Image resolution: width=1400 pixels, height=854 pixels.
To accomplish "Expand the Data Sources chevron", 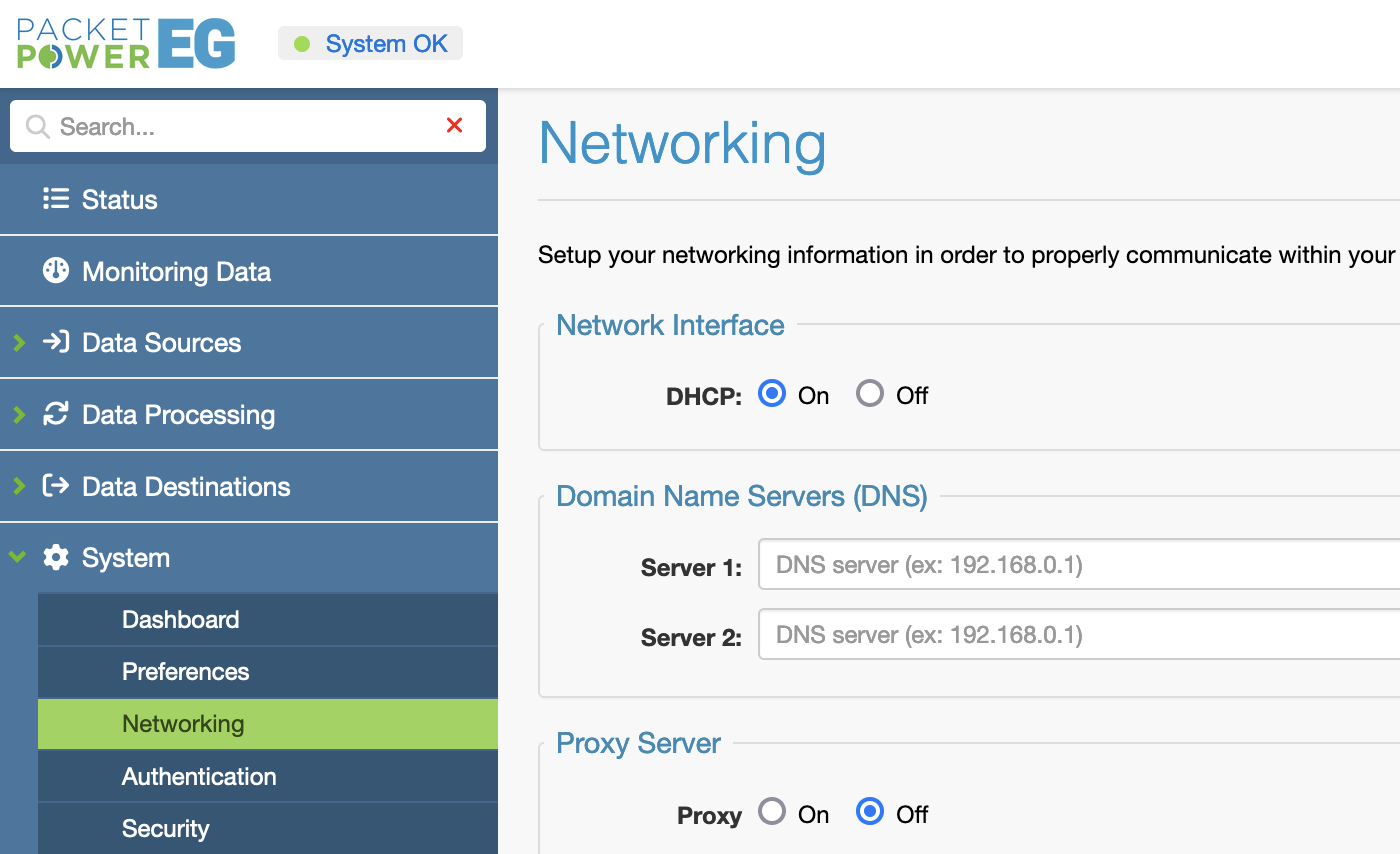I will 18,343.
